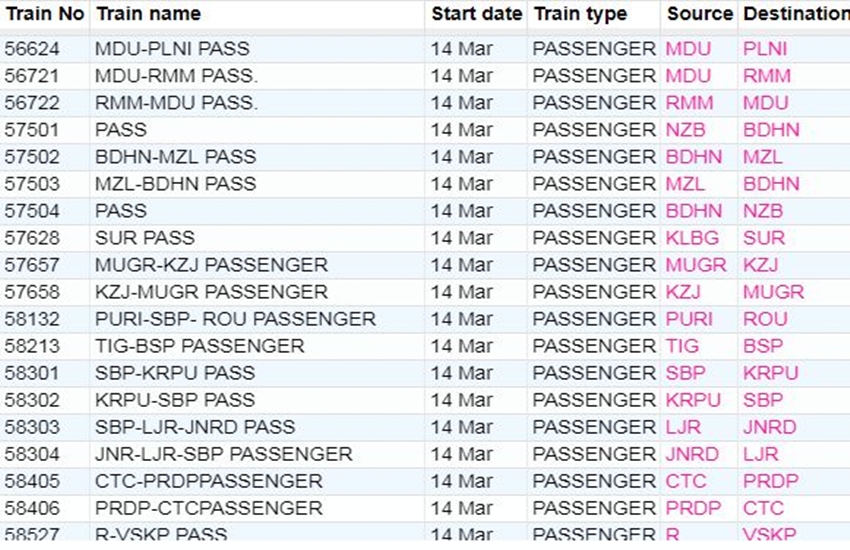Click CTC source link for train 58405
Viewport: 850px width, 550px height.
click(x=686, y=481)
